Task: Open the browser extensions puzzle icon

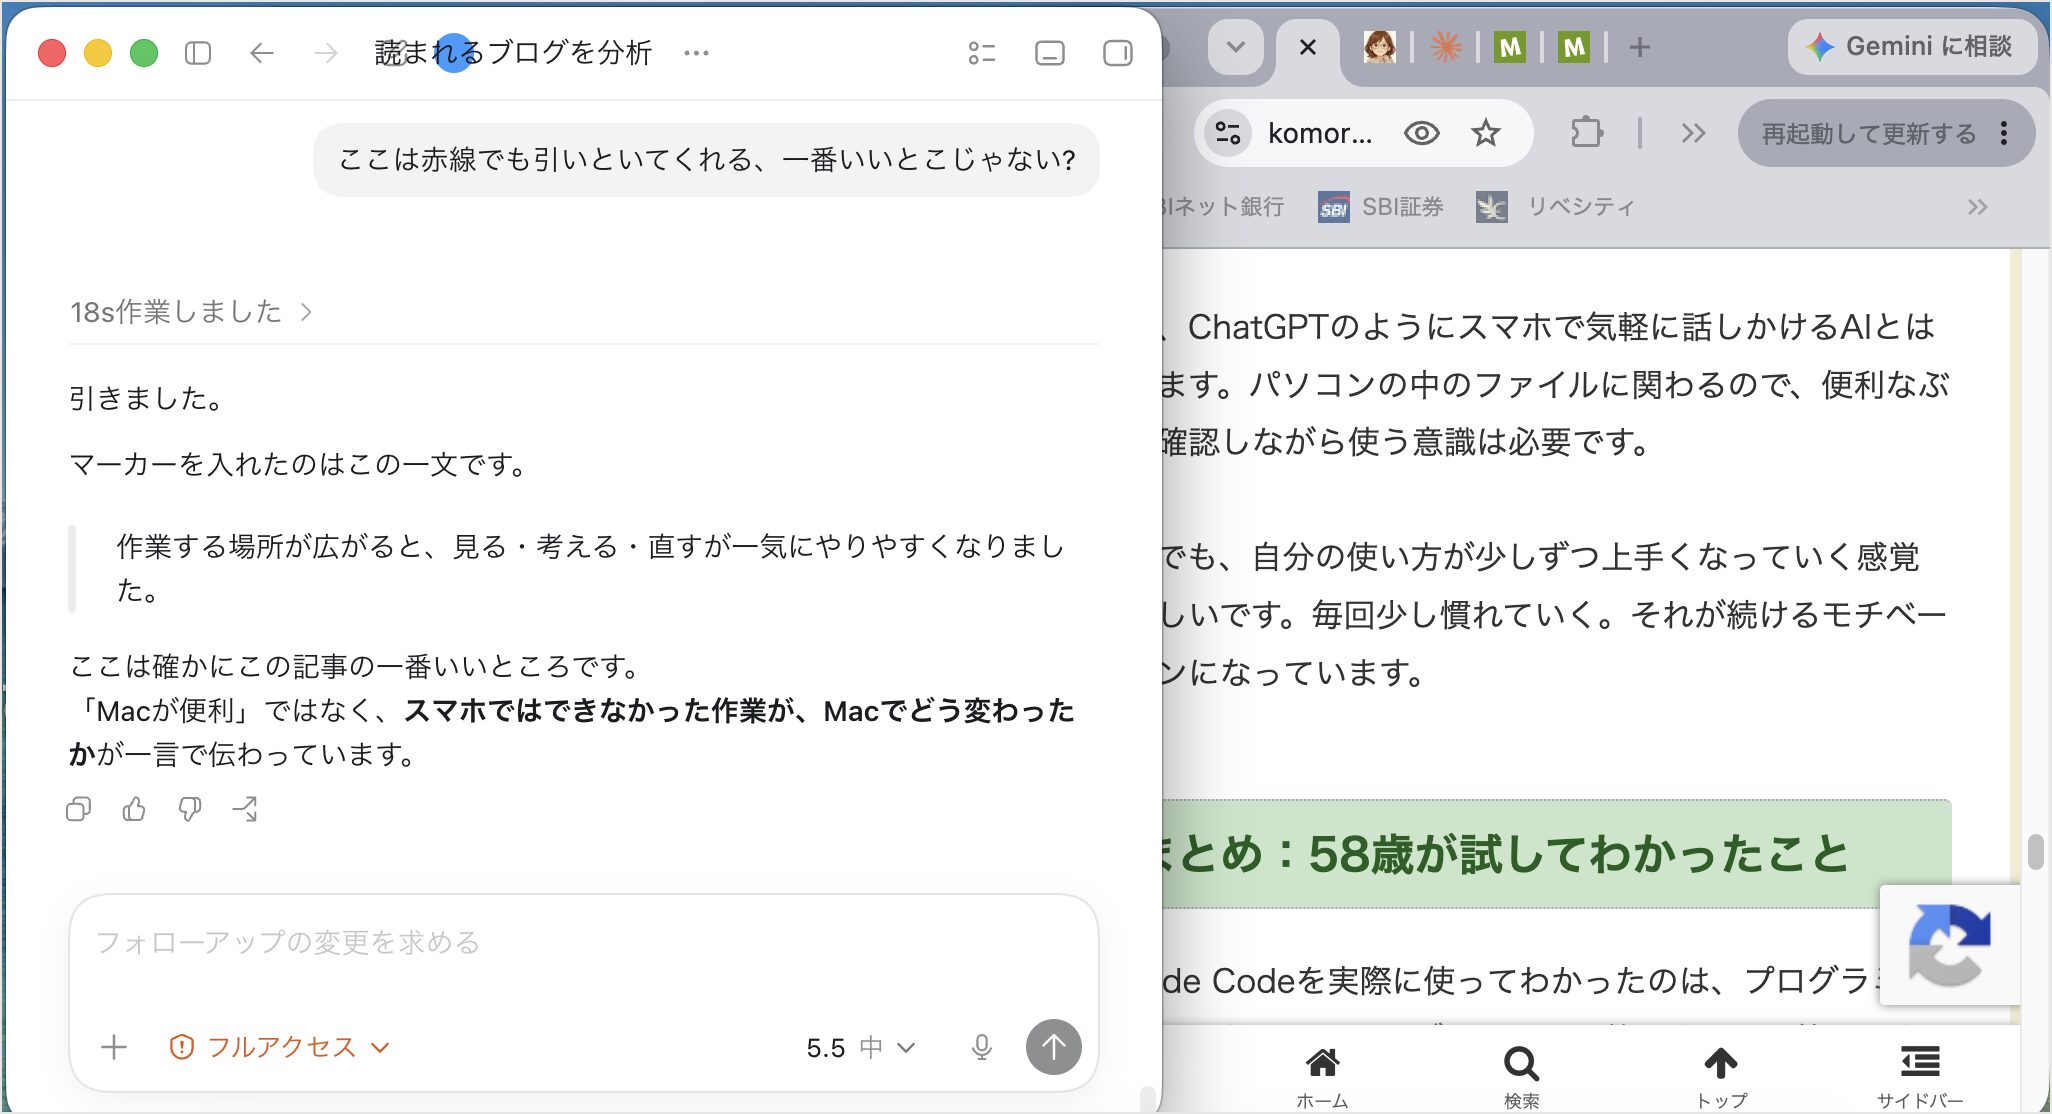Action: [1586, 133]
